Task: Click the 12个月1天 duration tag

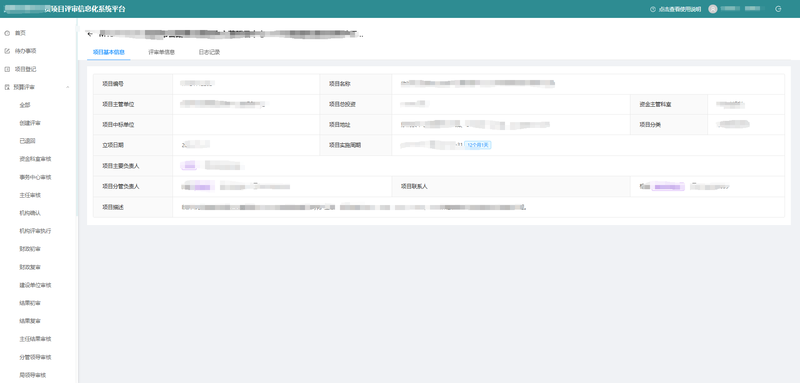Action: coord(478,145)
